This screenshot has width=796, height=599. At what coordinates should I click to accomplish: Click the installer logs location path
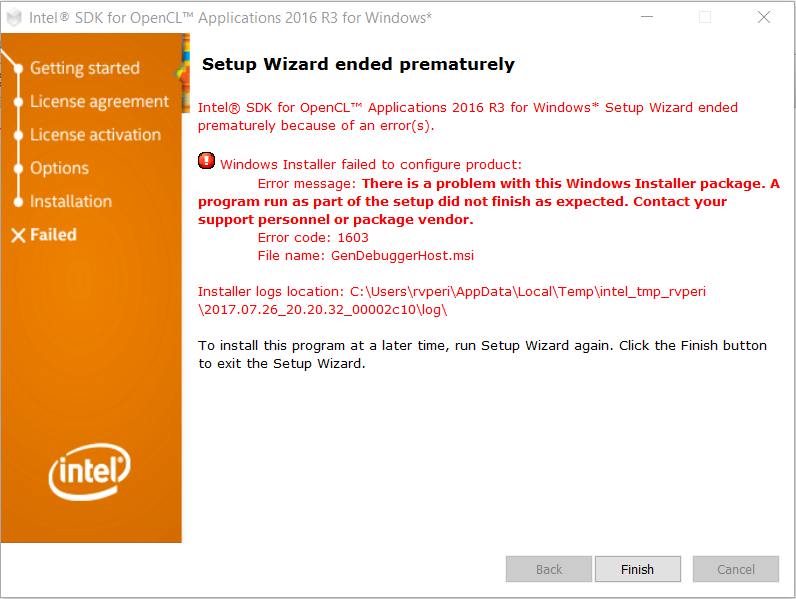coord(451,301)
